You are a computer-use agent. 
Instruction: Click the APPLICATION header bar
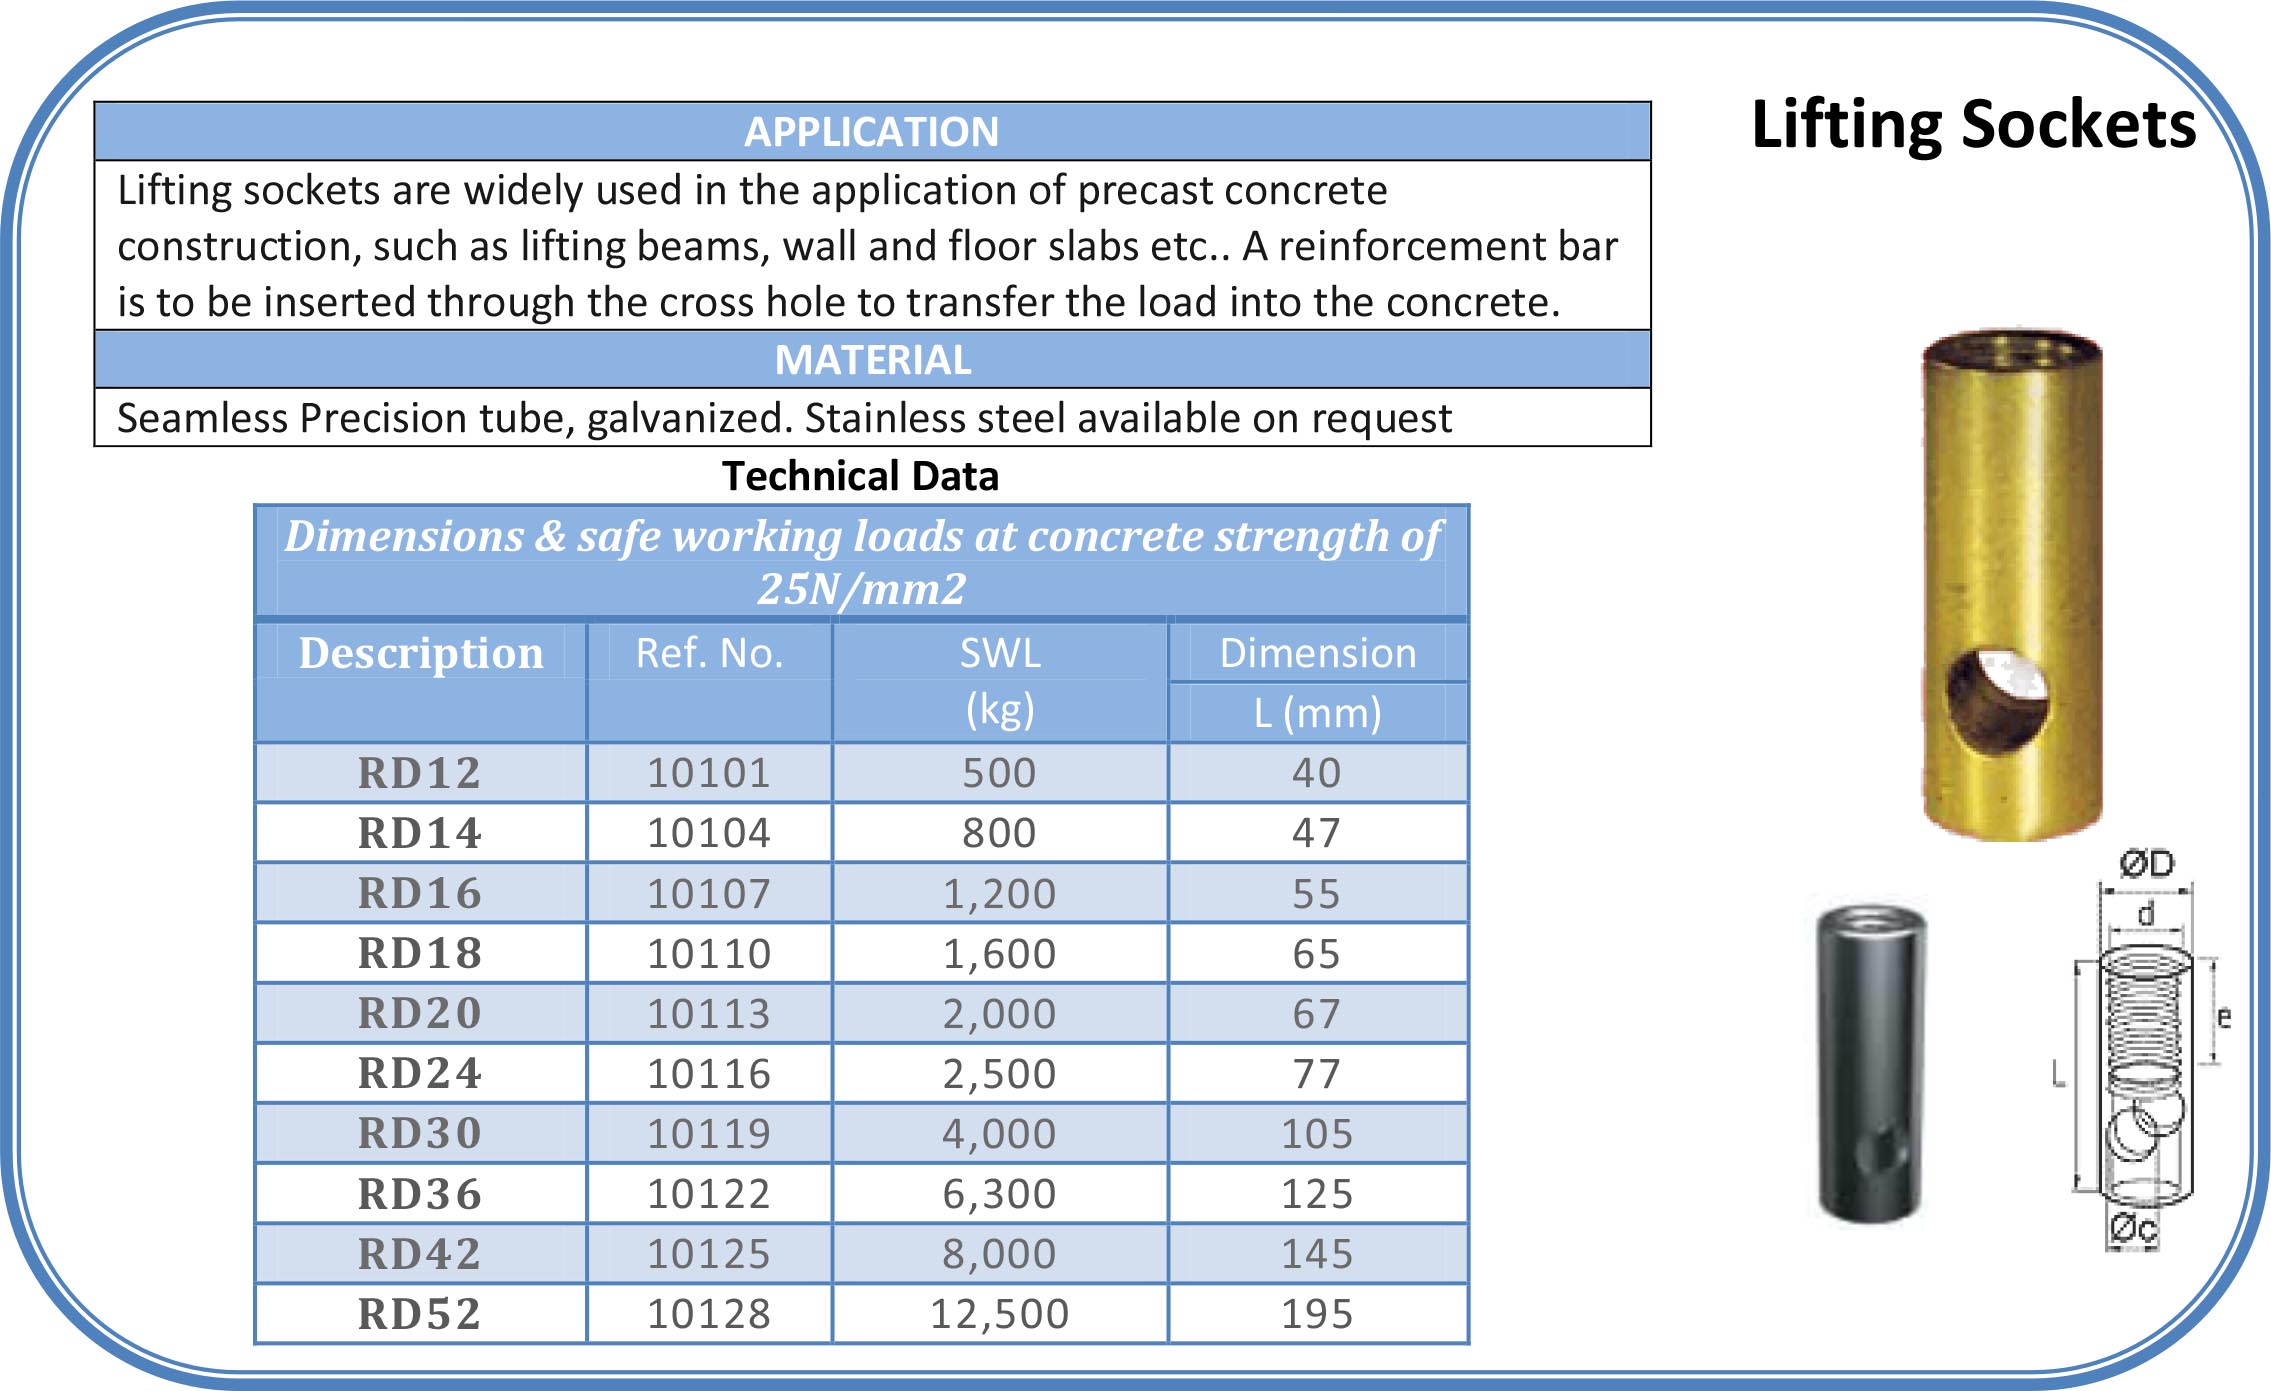coord(872,131)
